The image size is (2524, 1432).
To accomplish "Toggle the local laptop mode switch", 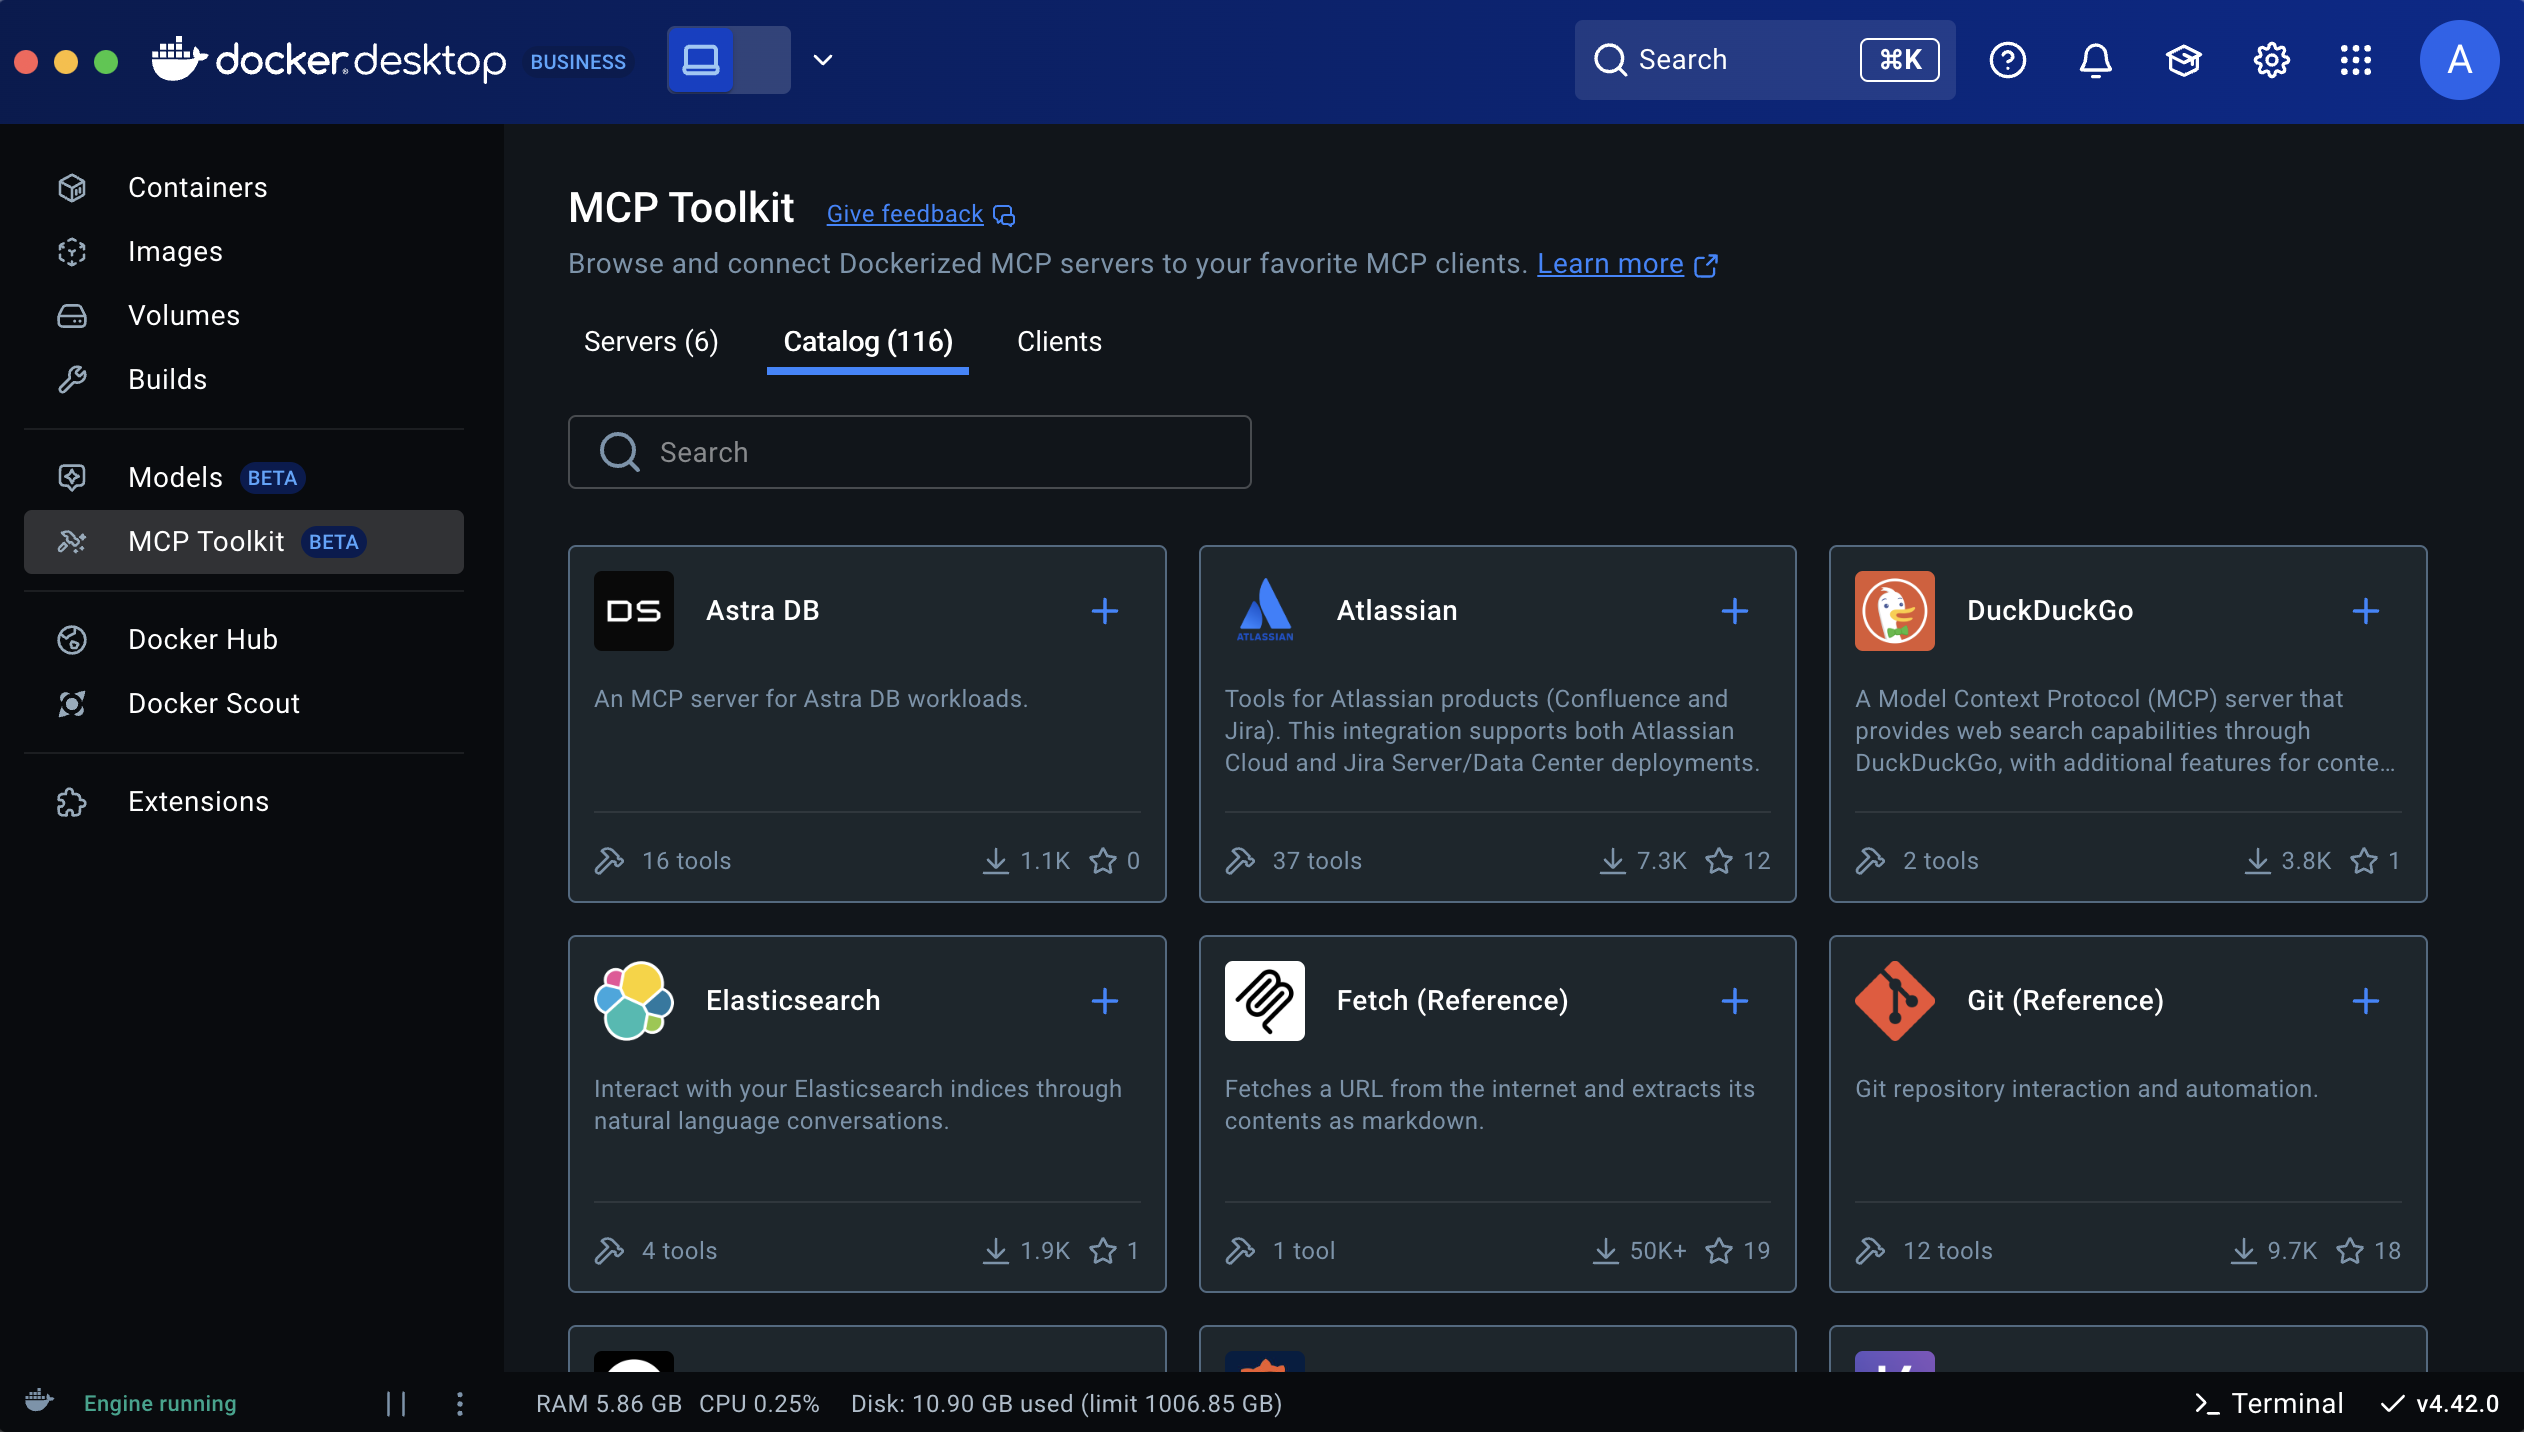I will (728, 60).
